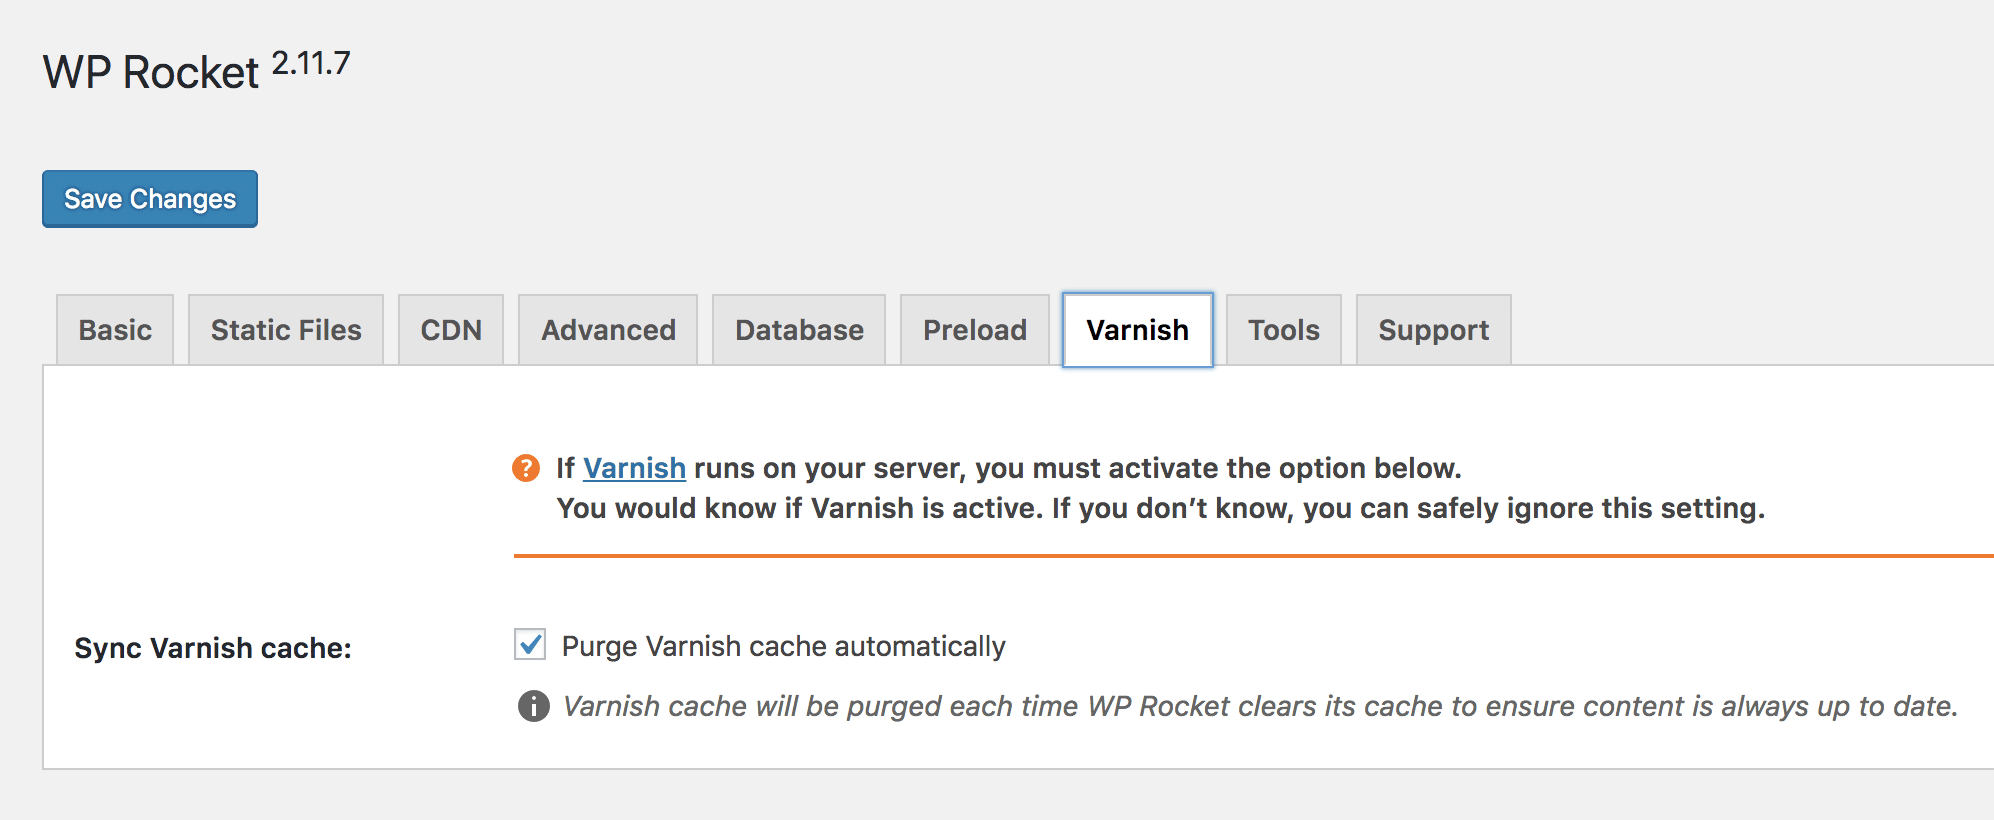Select the CDN tab

pos(451,330)
